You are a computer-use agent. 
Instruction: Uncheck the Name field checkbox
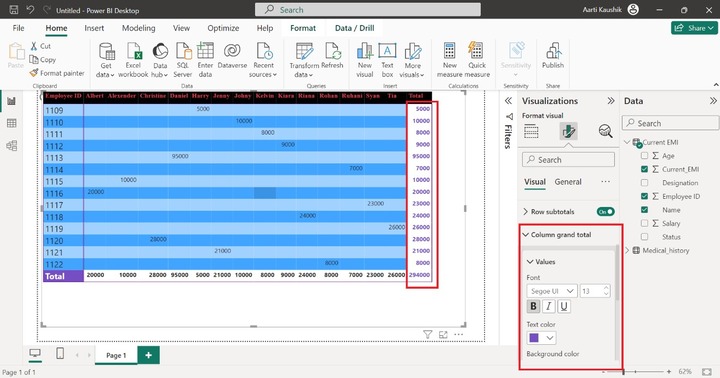pos(644,210)
